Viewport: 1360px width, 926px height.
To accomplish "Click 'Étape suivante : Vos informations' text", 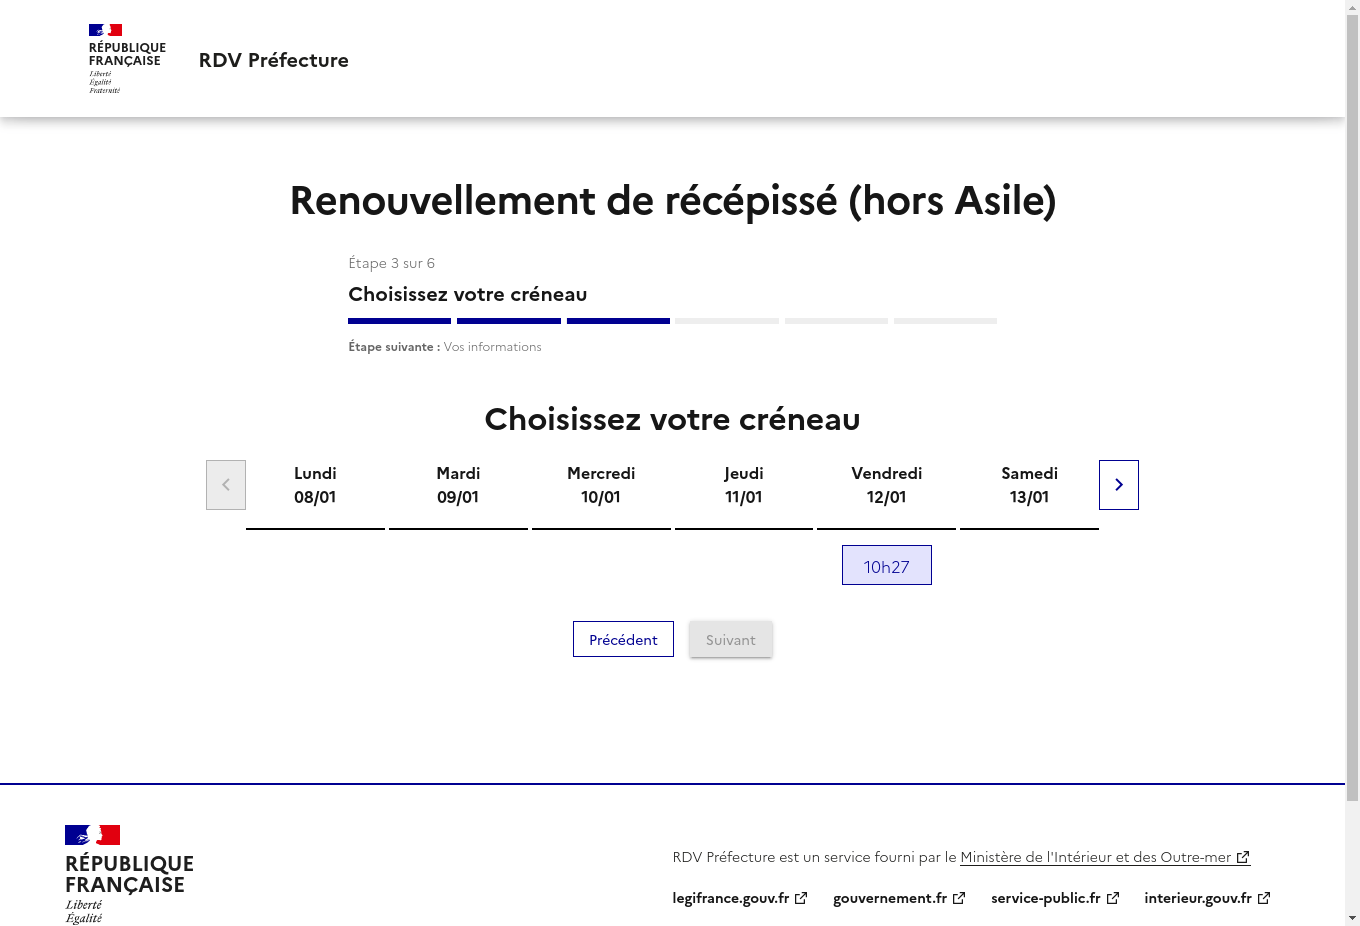I will pyautogui.click(x=445, y=347).
